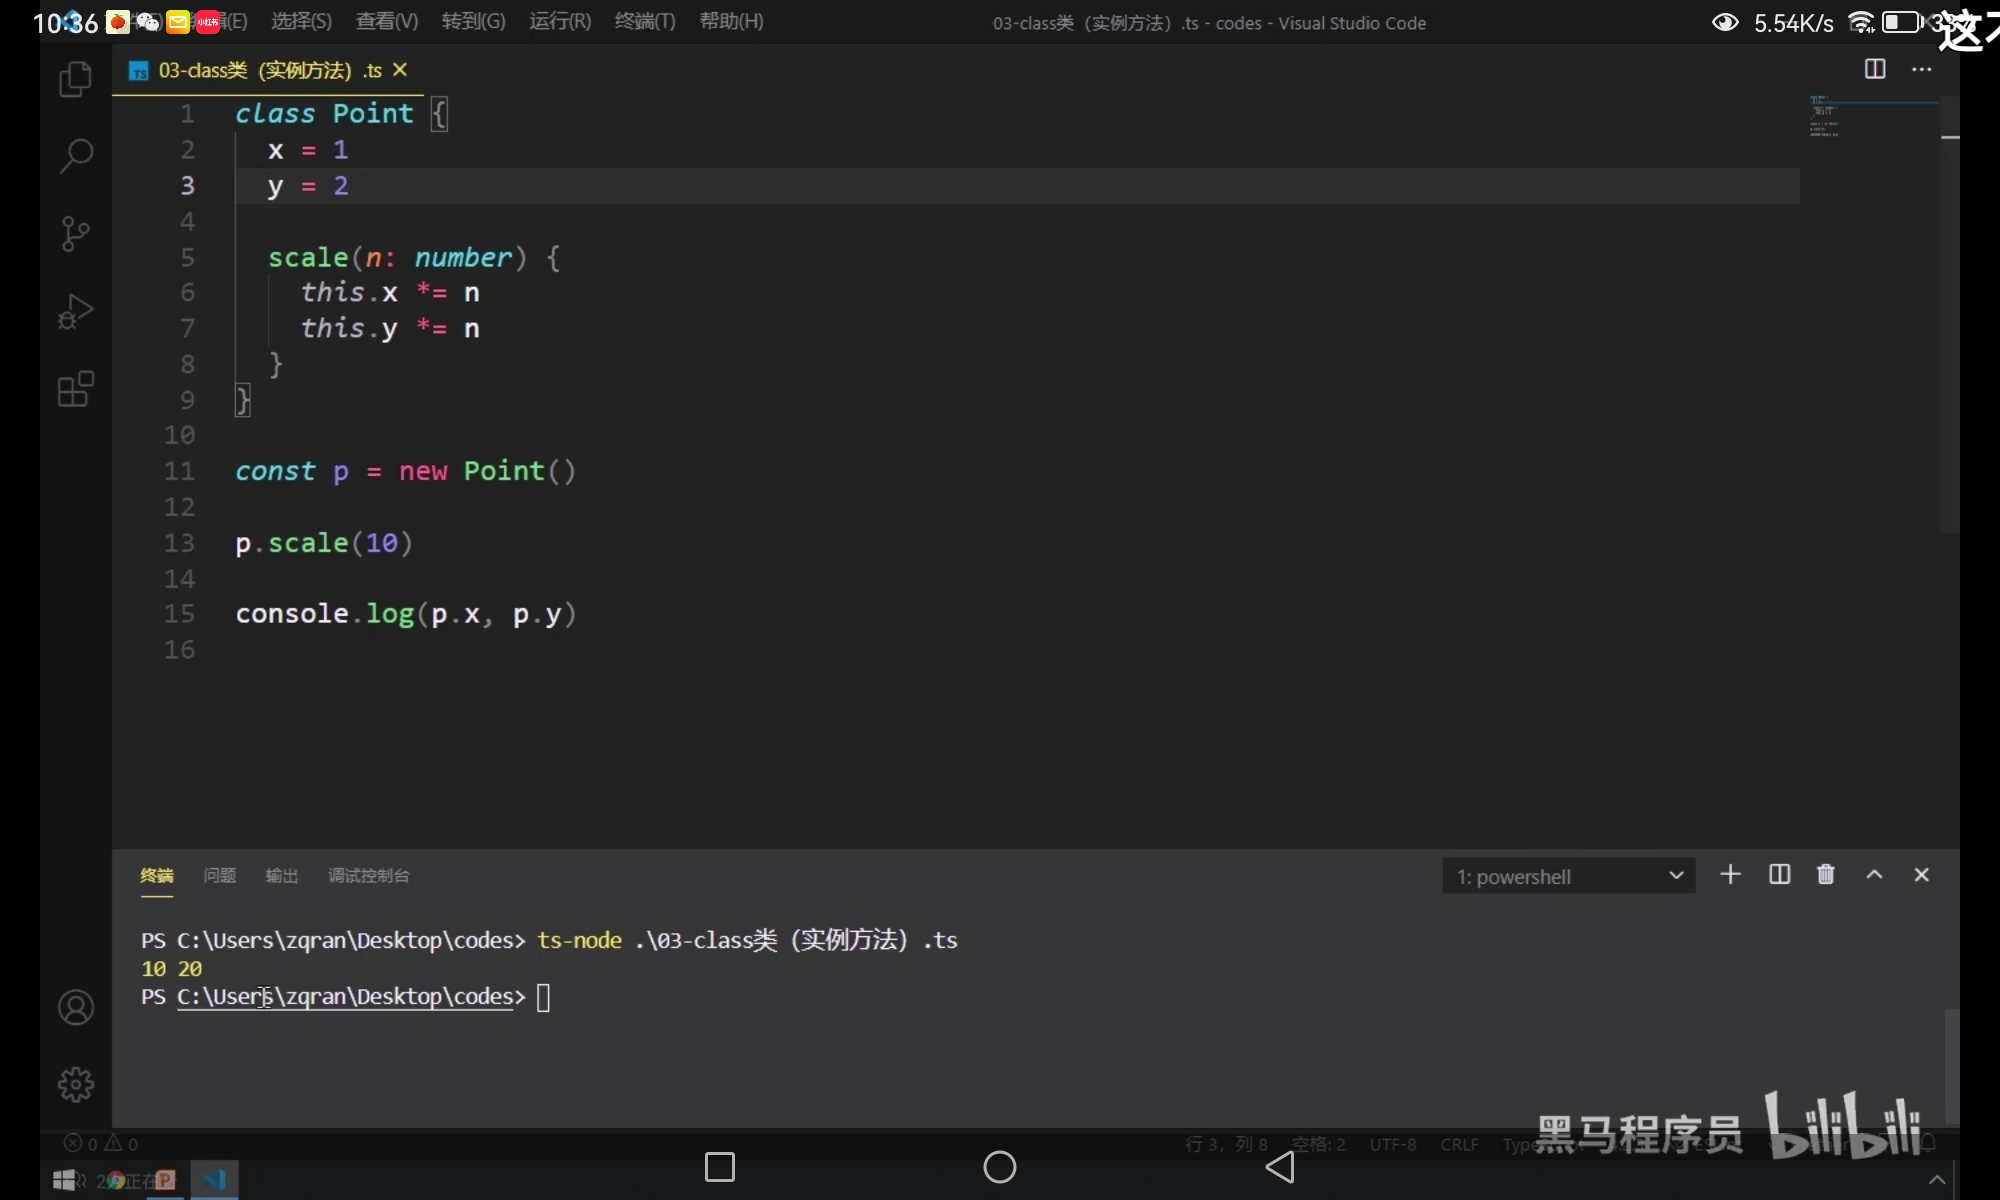Switch to the 问题 panel tab
This screenshot has height=1200, width=2000.
[219, 876]
